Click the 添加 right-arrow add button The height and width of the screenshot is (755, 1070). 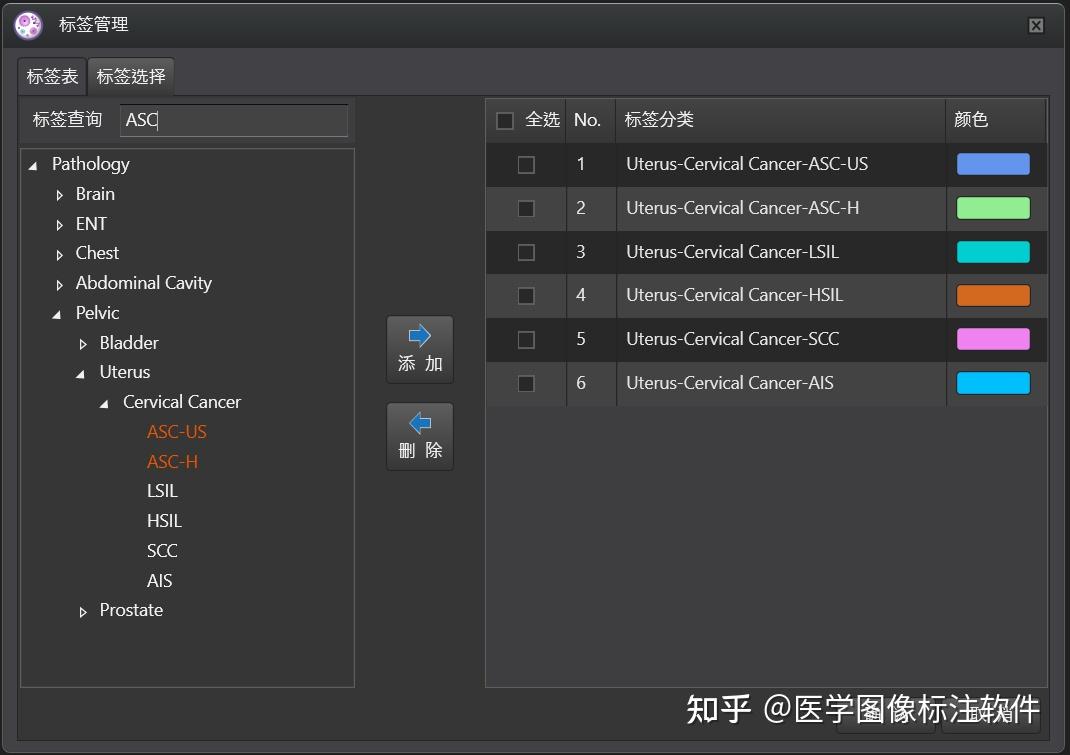pos(420,349)
